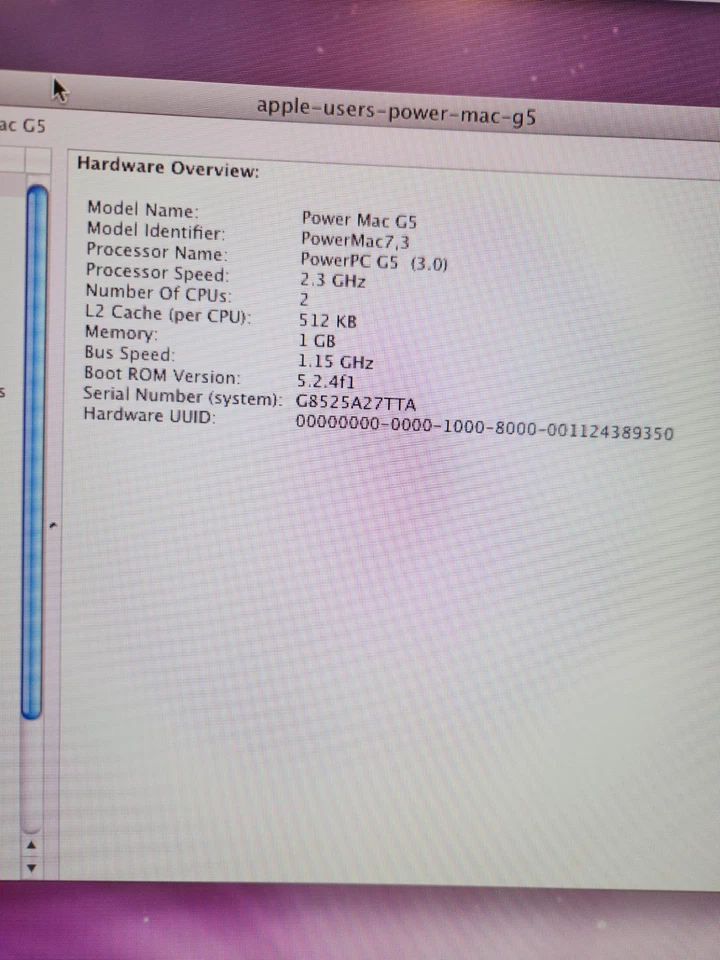Viewport: 720px width, 960px height.
Task: Select the Power Mac G5 value
Action: [x=359, y=220]
